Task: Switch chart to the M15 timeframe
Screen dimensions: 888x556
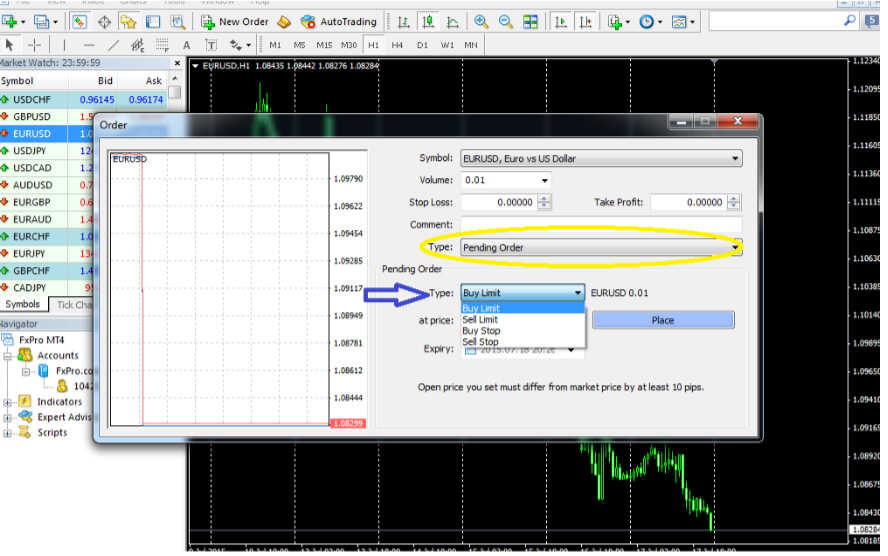Action: [x=324, y=45]
